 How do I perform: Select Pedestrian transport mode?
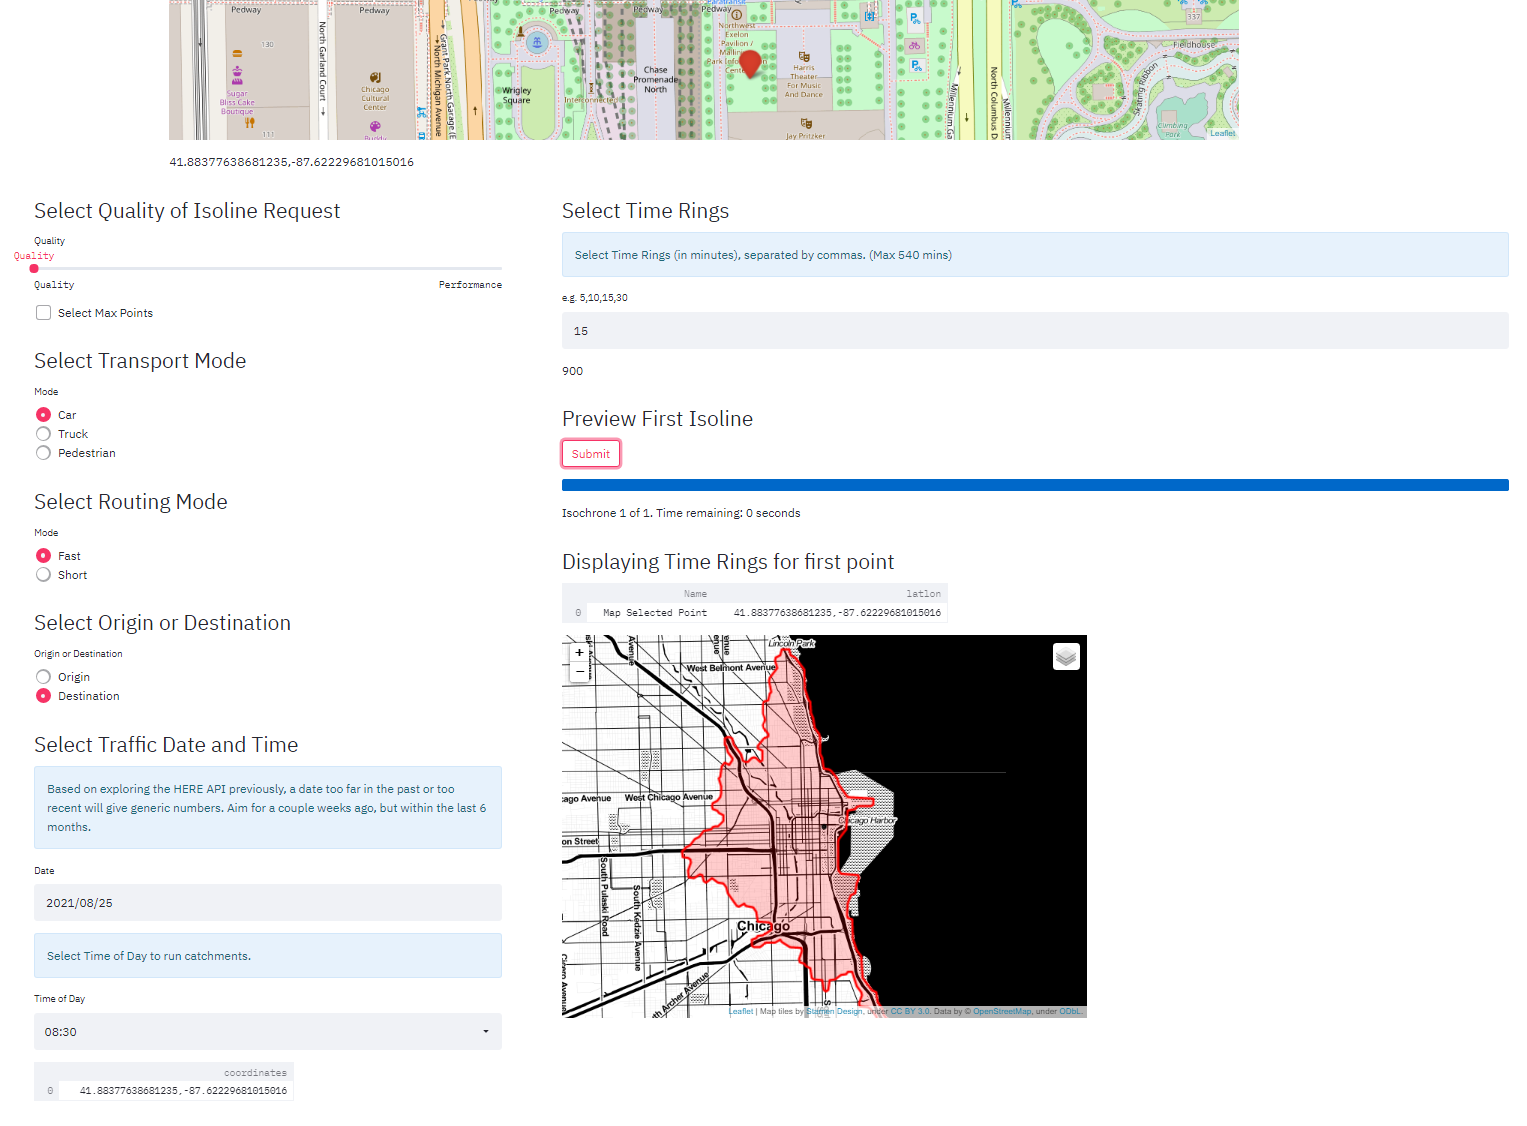pyautogui.click(x=43, y=453)
